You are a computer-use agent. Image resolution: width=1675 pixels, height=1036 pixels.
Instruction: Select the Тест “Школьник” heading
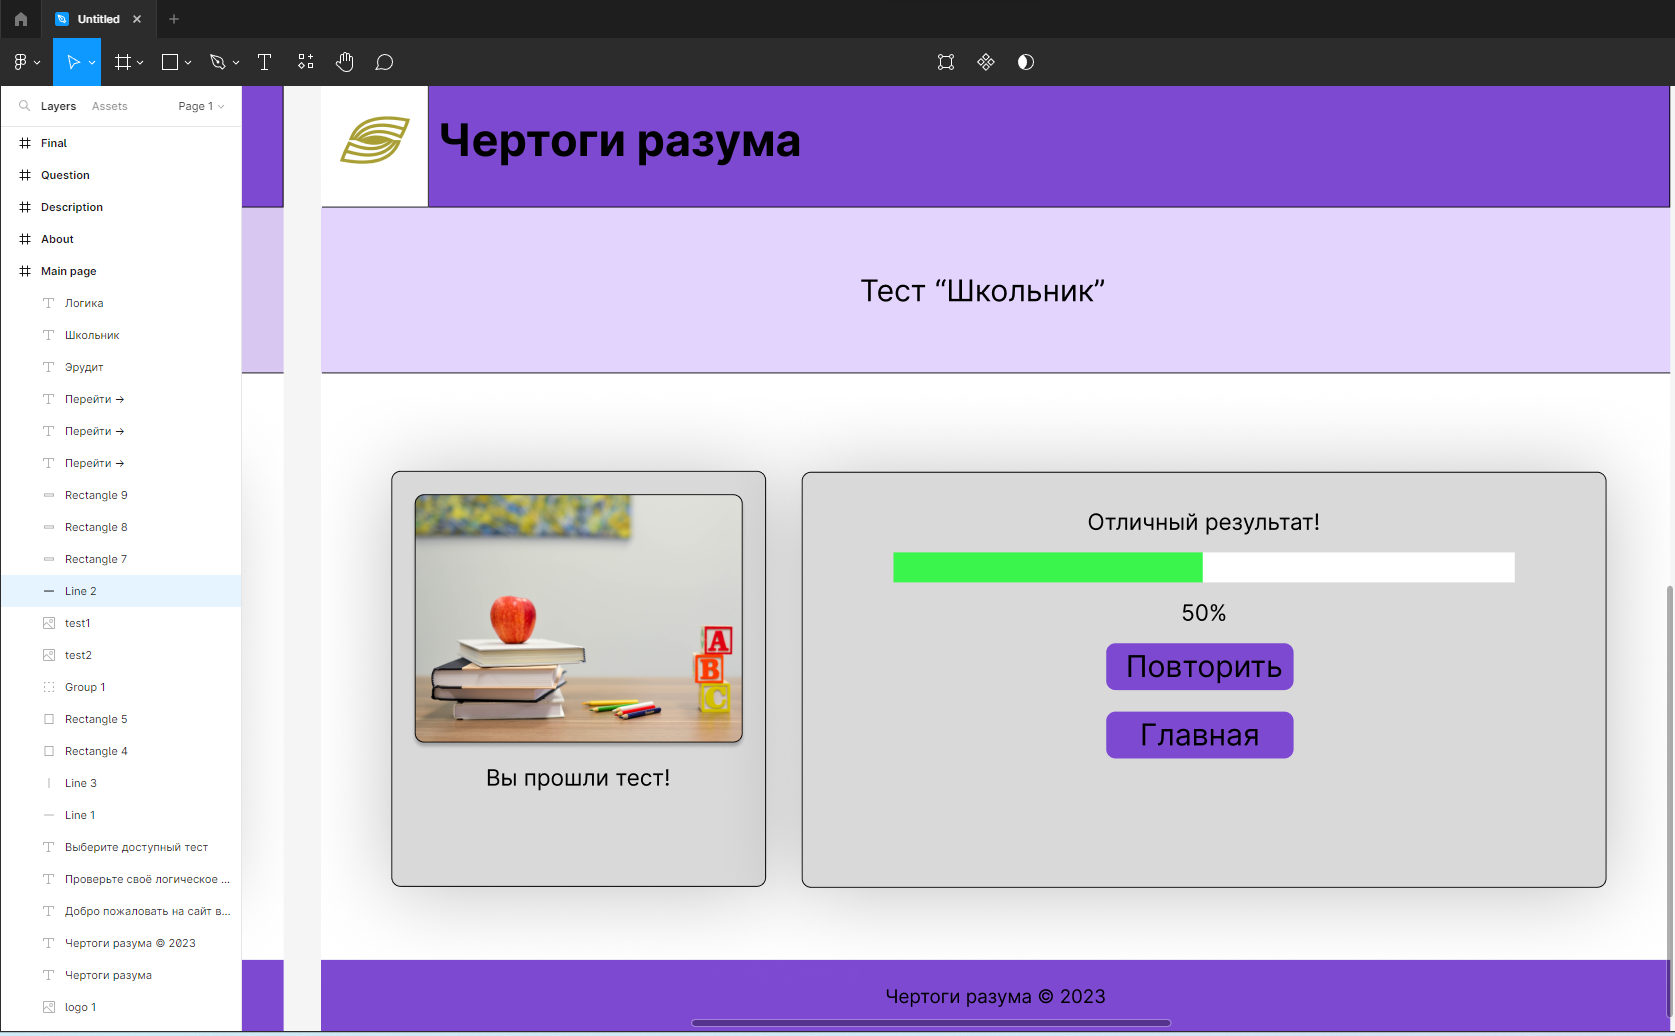983,291
